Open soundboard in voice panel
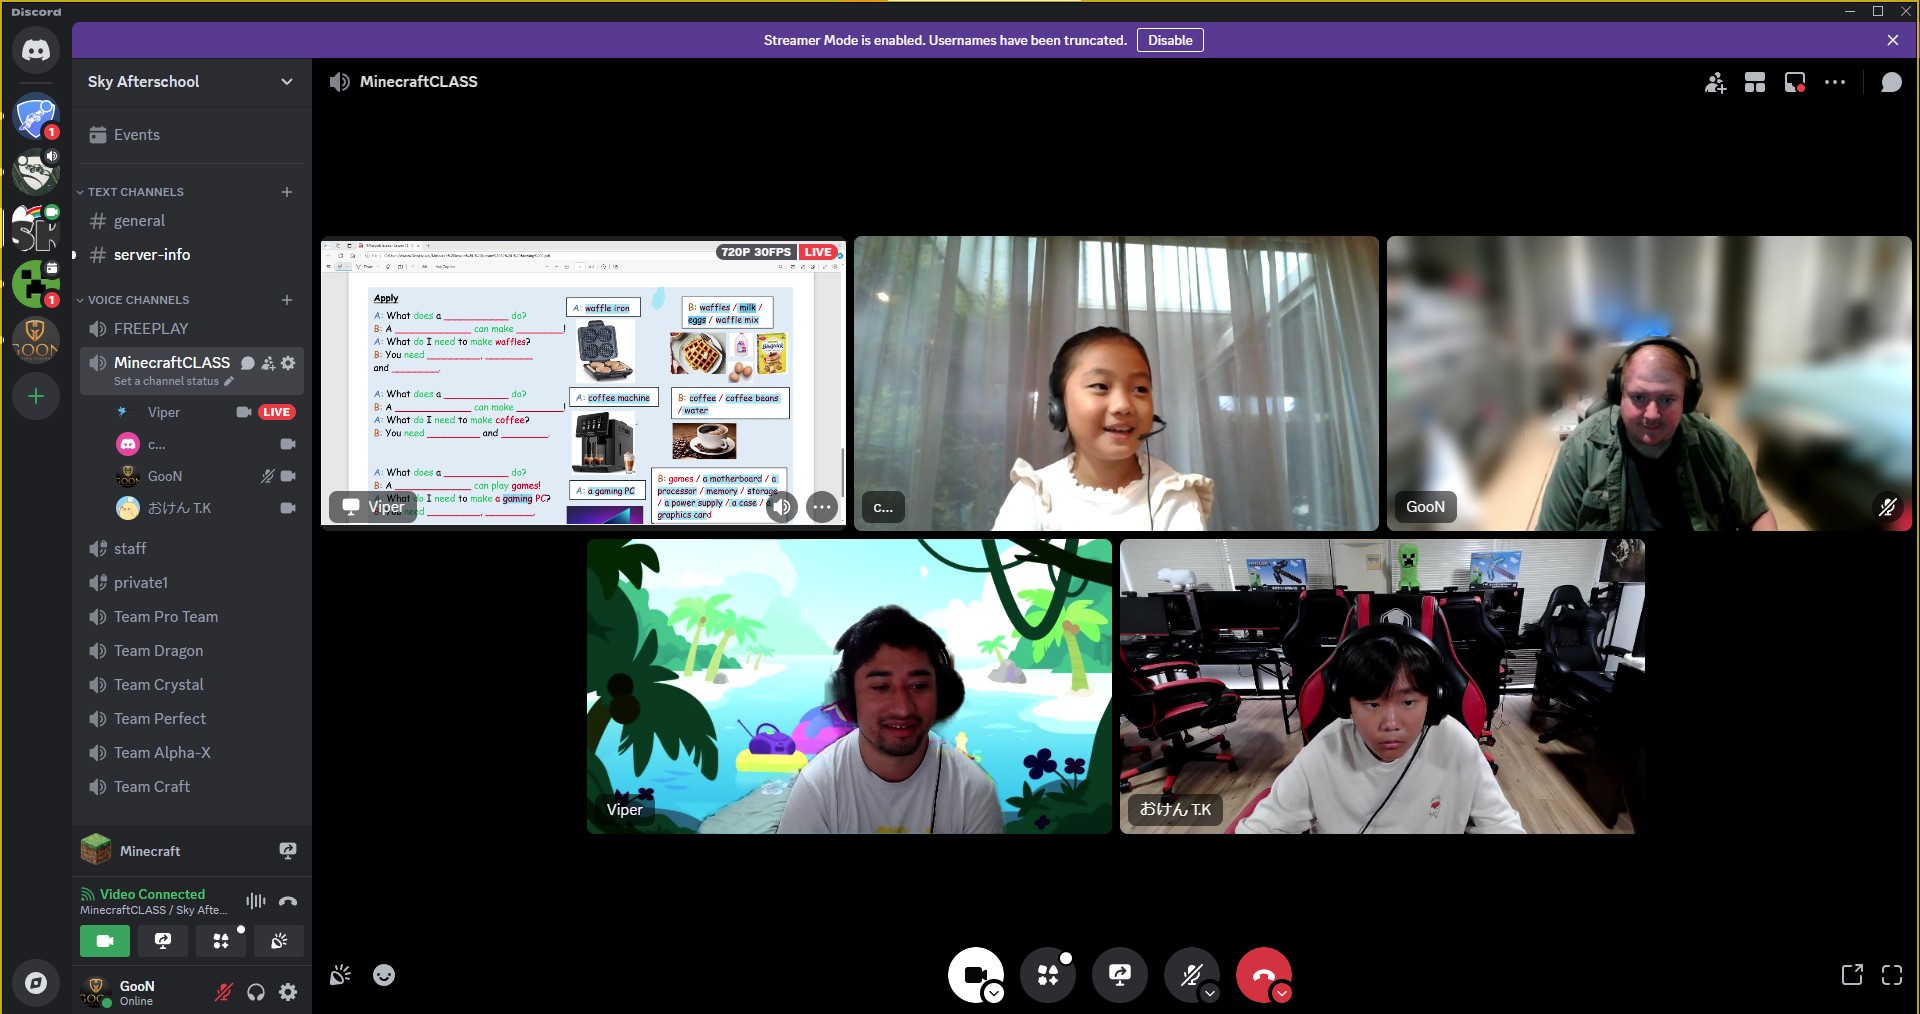Image resolution: width=1920 pixels, height=1014 pixels. pos(279,941)
